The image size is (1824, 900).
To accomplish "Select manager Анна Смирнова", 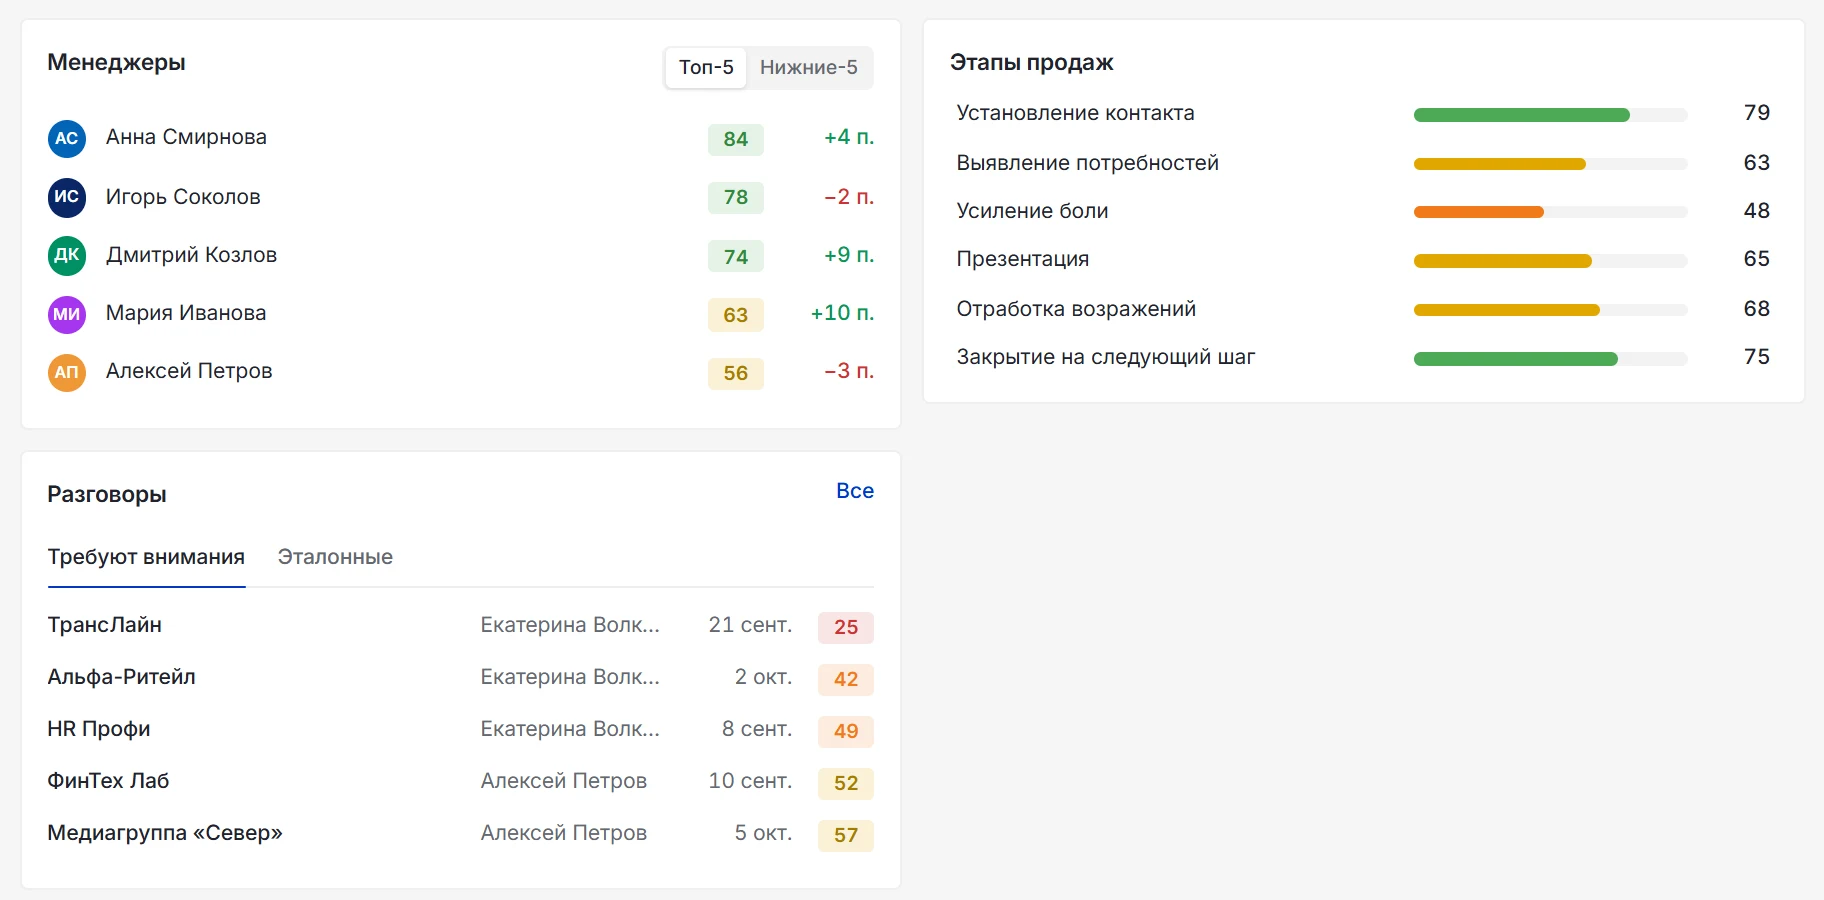I will pos(186,137).
